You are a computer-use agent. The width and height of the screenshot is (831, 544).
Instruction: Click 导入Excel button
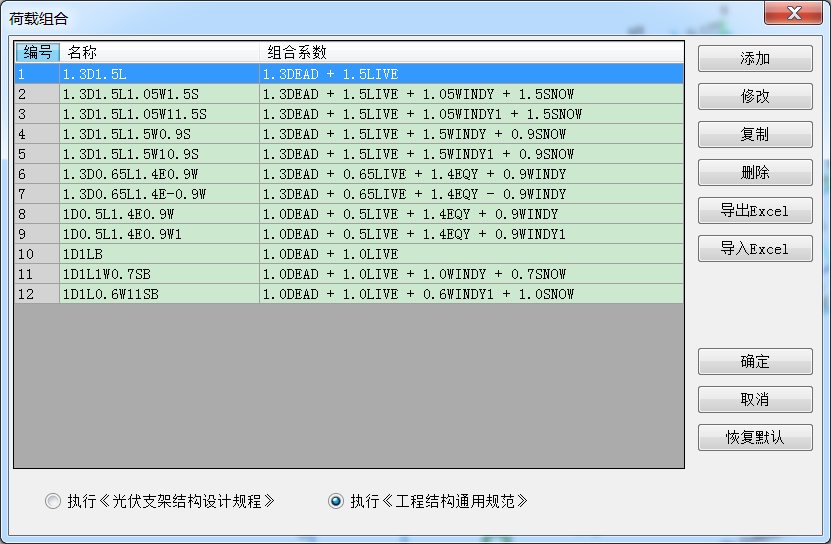754,249
